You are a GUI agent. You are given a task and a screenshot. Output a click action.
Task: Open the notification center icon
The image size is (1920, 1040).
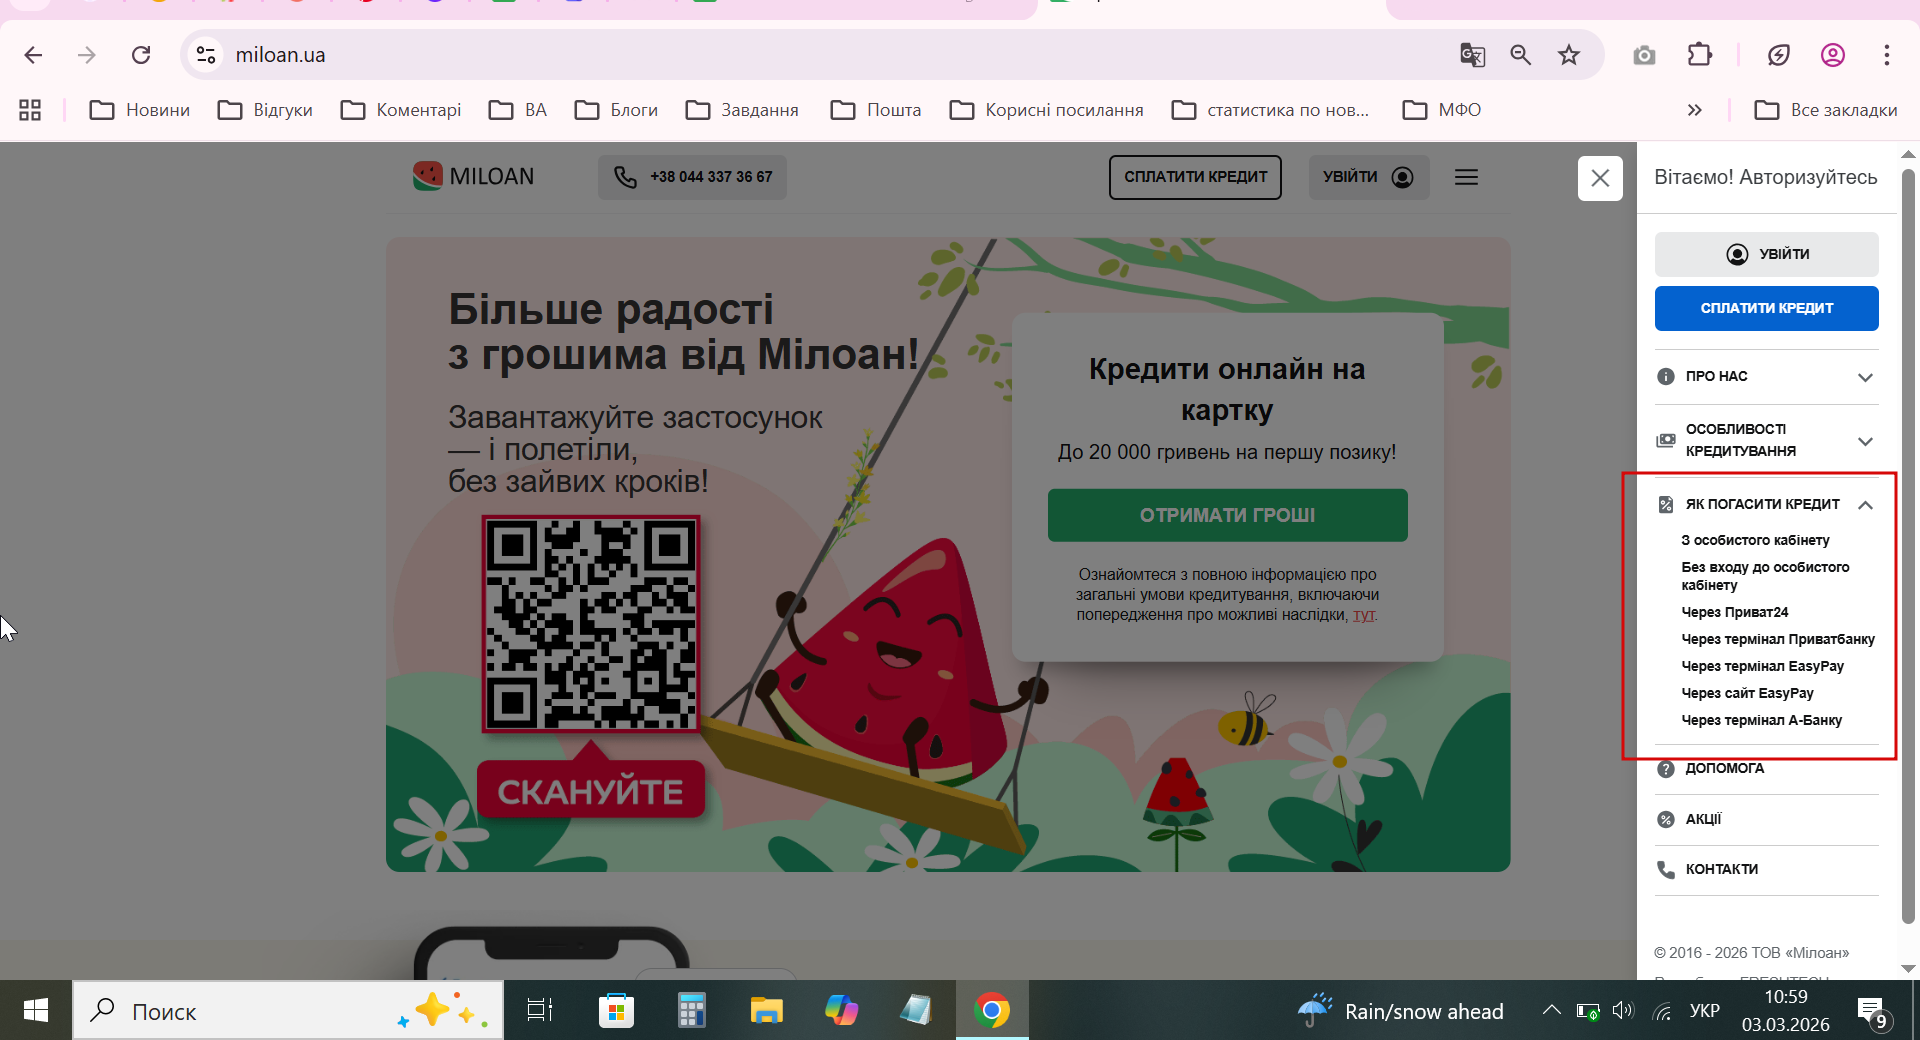[x=1872, y=1011]
